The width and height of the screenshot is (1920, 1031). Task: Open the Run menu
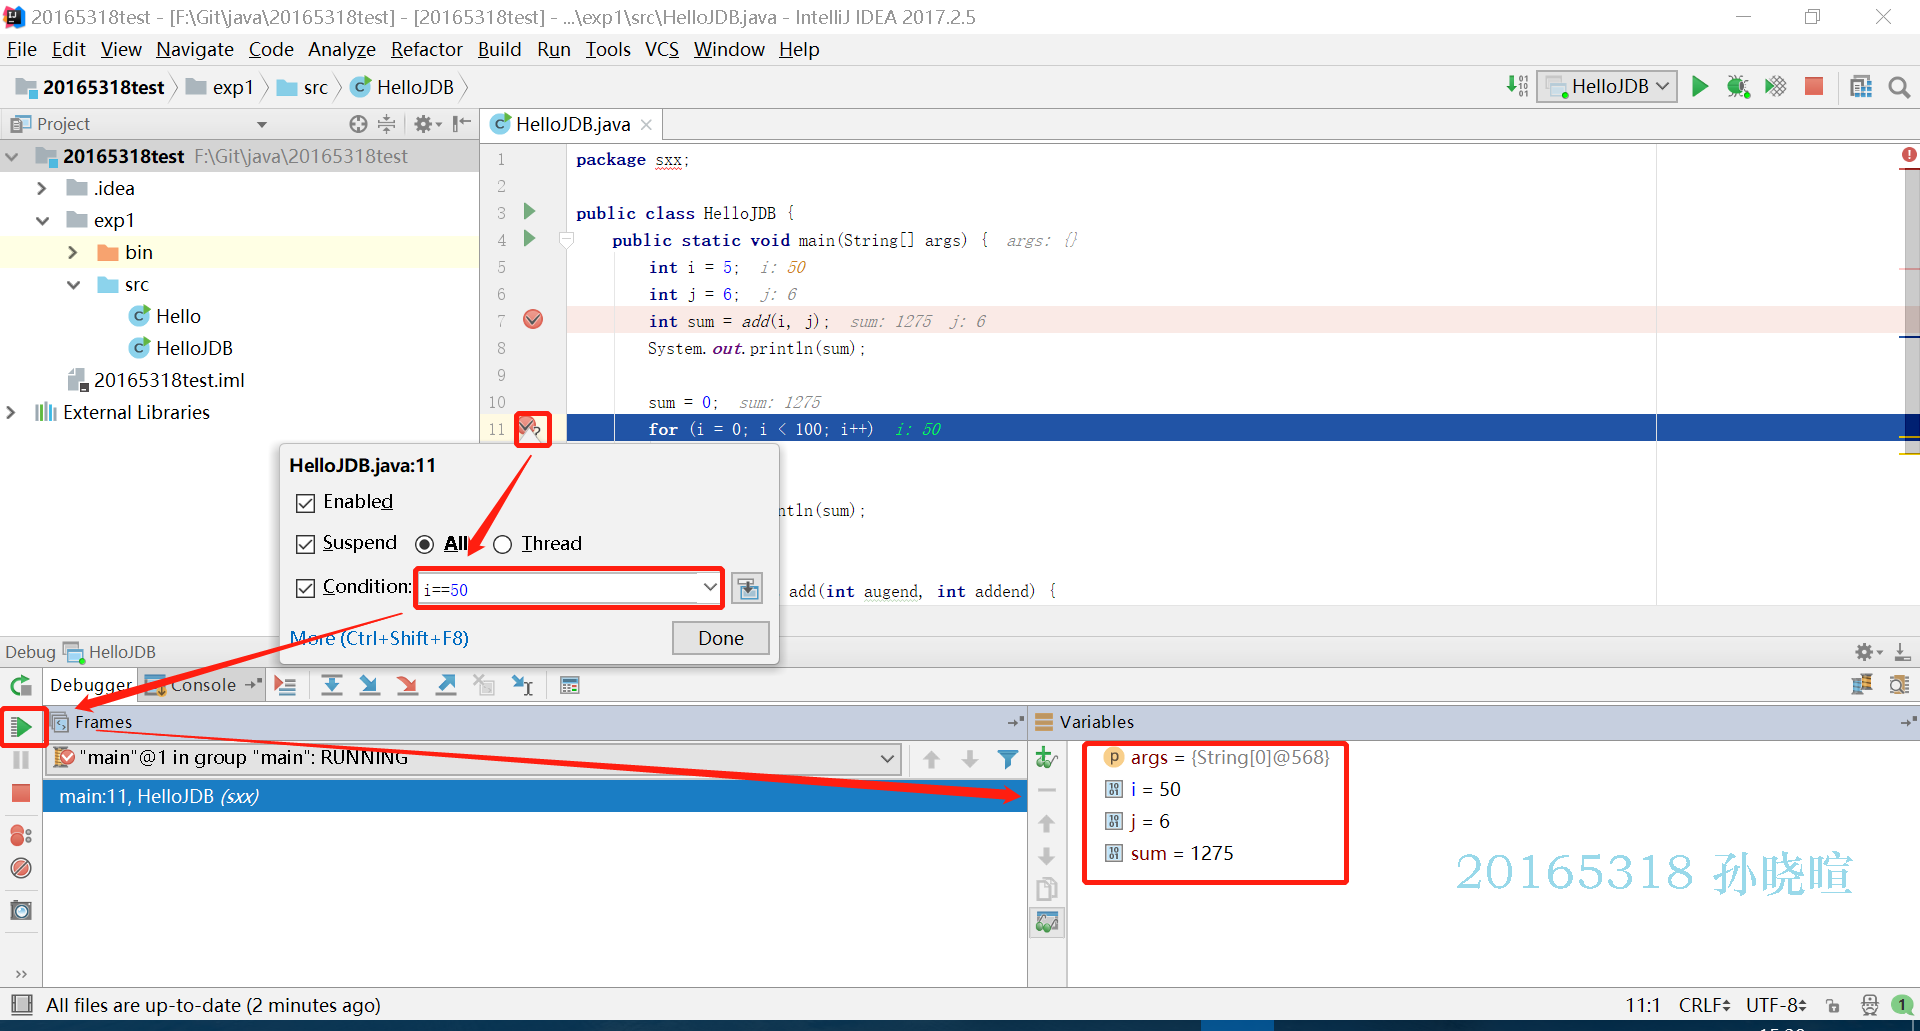point(553,49)
